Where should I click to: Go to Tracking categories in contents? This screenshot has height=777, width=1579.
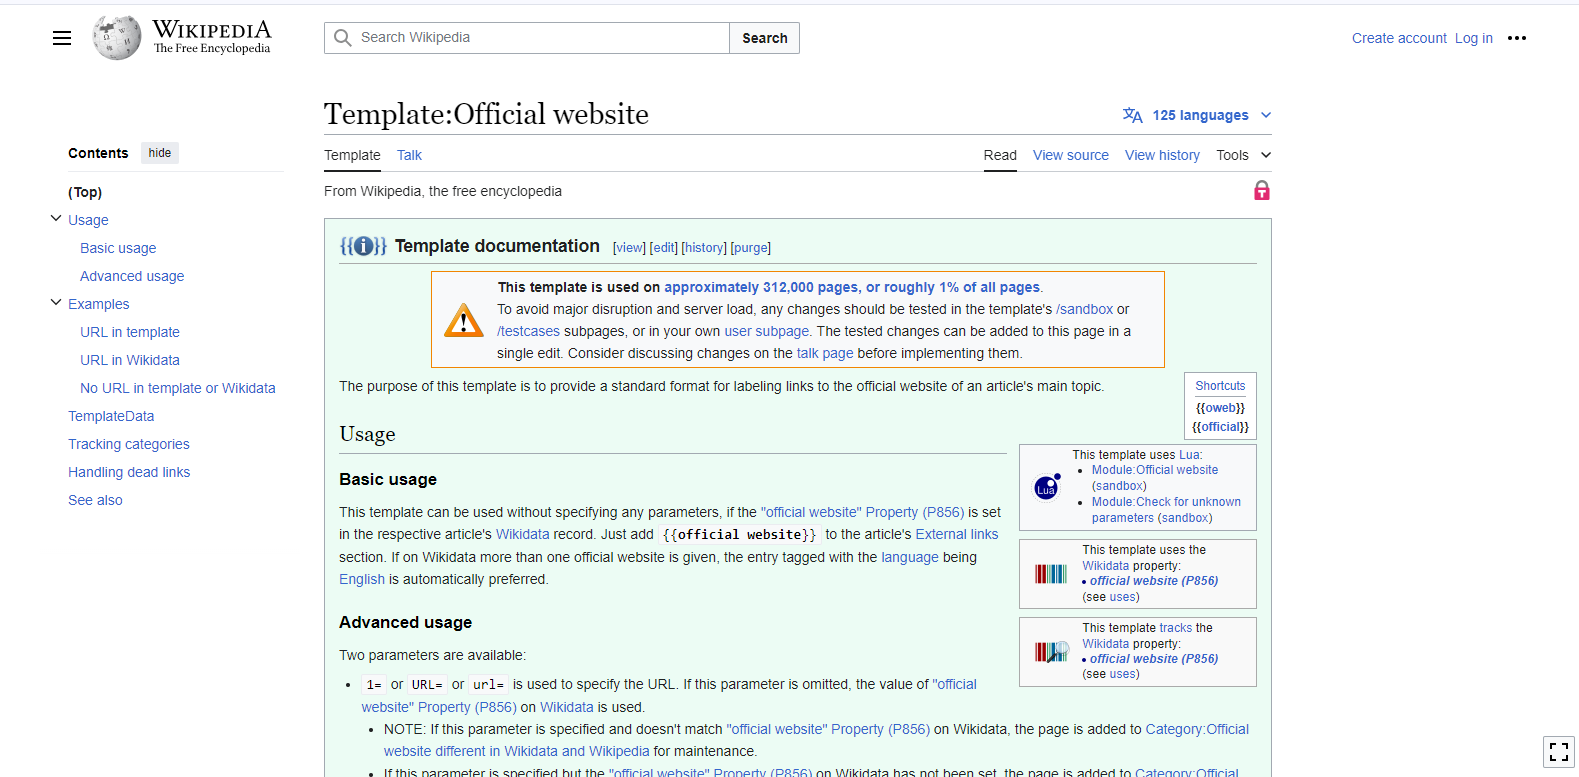click(129, 444)
